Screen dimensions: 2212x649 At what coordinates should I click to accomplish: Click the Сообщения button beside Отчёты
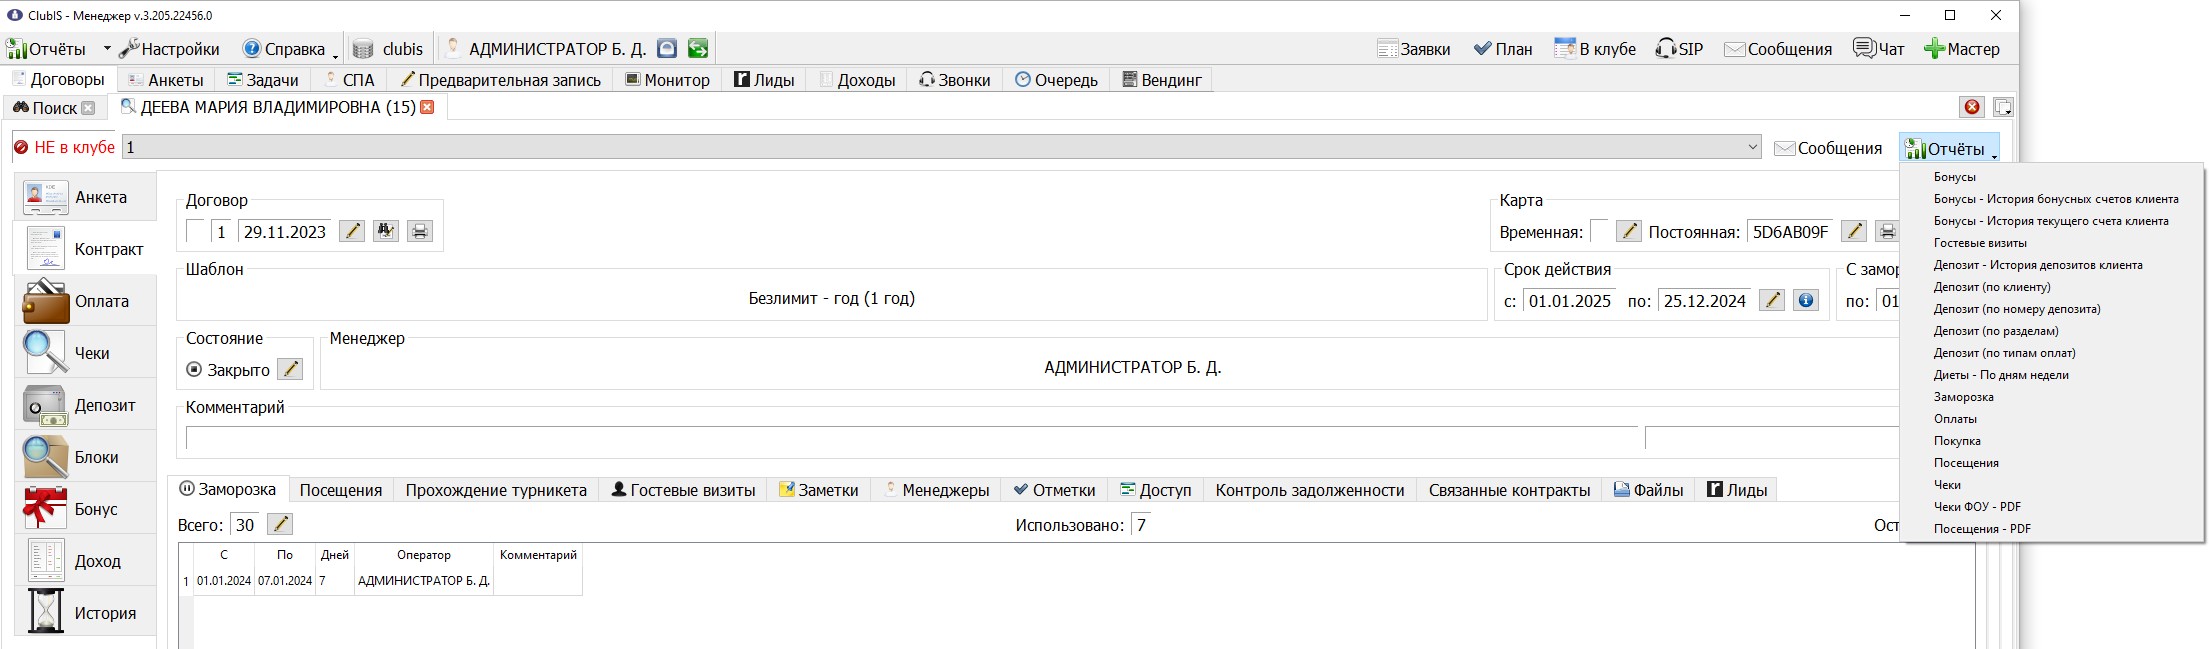tap(1829, 148)
